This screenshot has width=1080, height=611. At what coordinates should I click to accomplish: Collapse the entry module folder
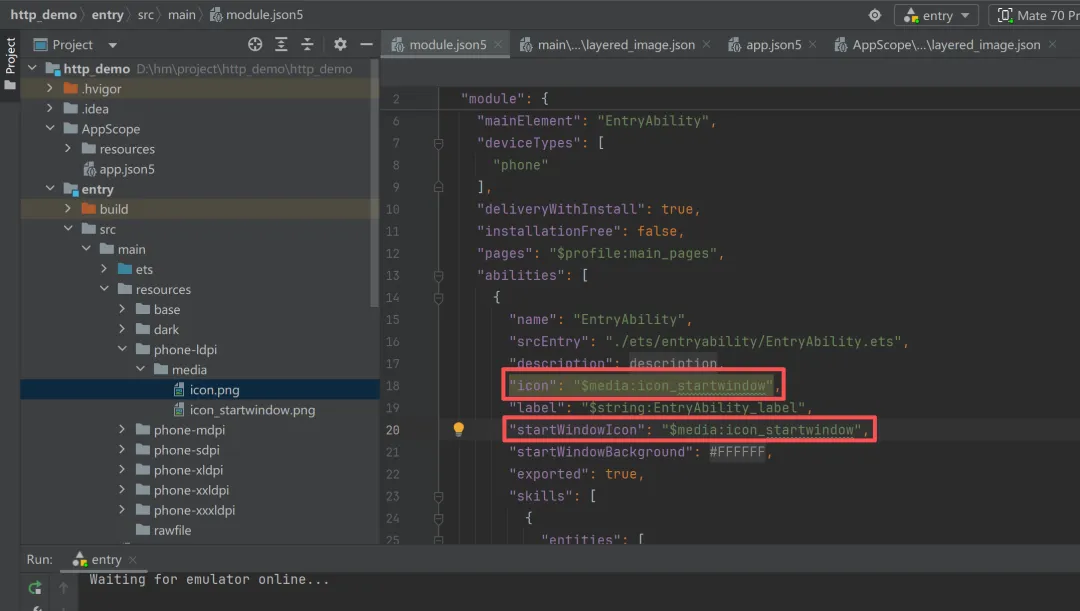pos(50,189)
